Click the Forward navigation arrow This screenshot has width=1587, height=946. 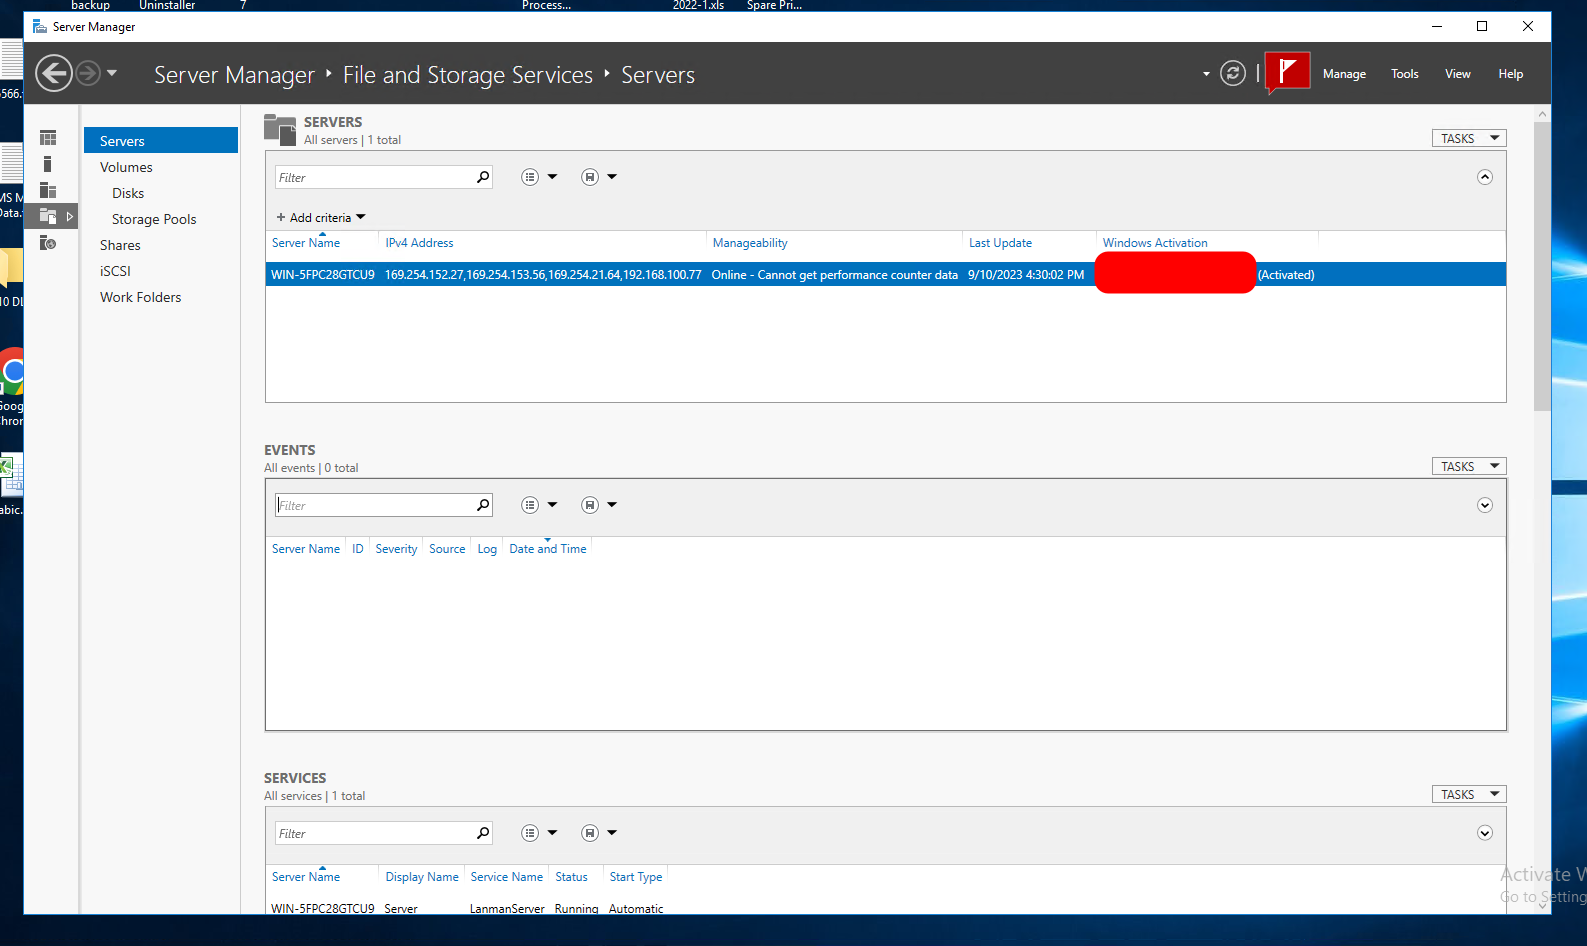pyautogui.click(x=88, y=73)
